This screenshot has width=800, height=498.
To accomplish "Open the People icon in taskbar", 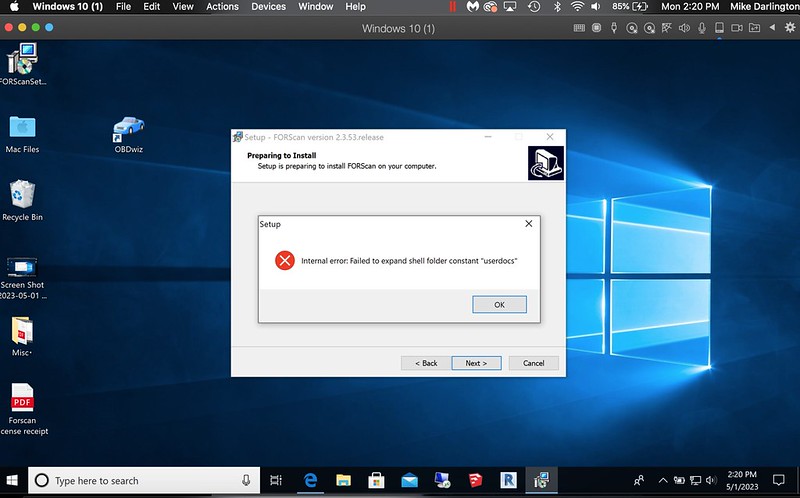I will (638, 480).
